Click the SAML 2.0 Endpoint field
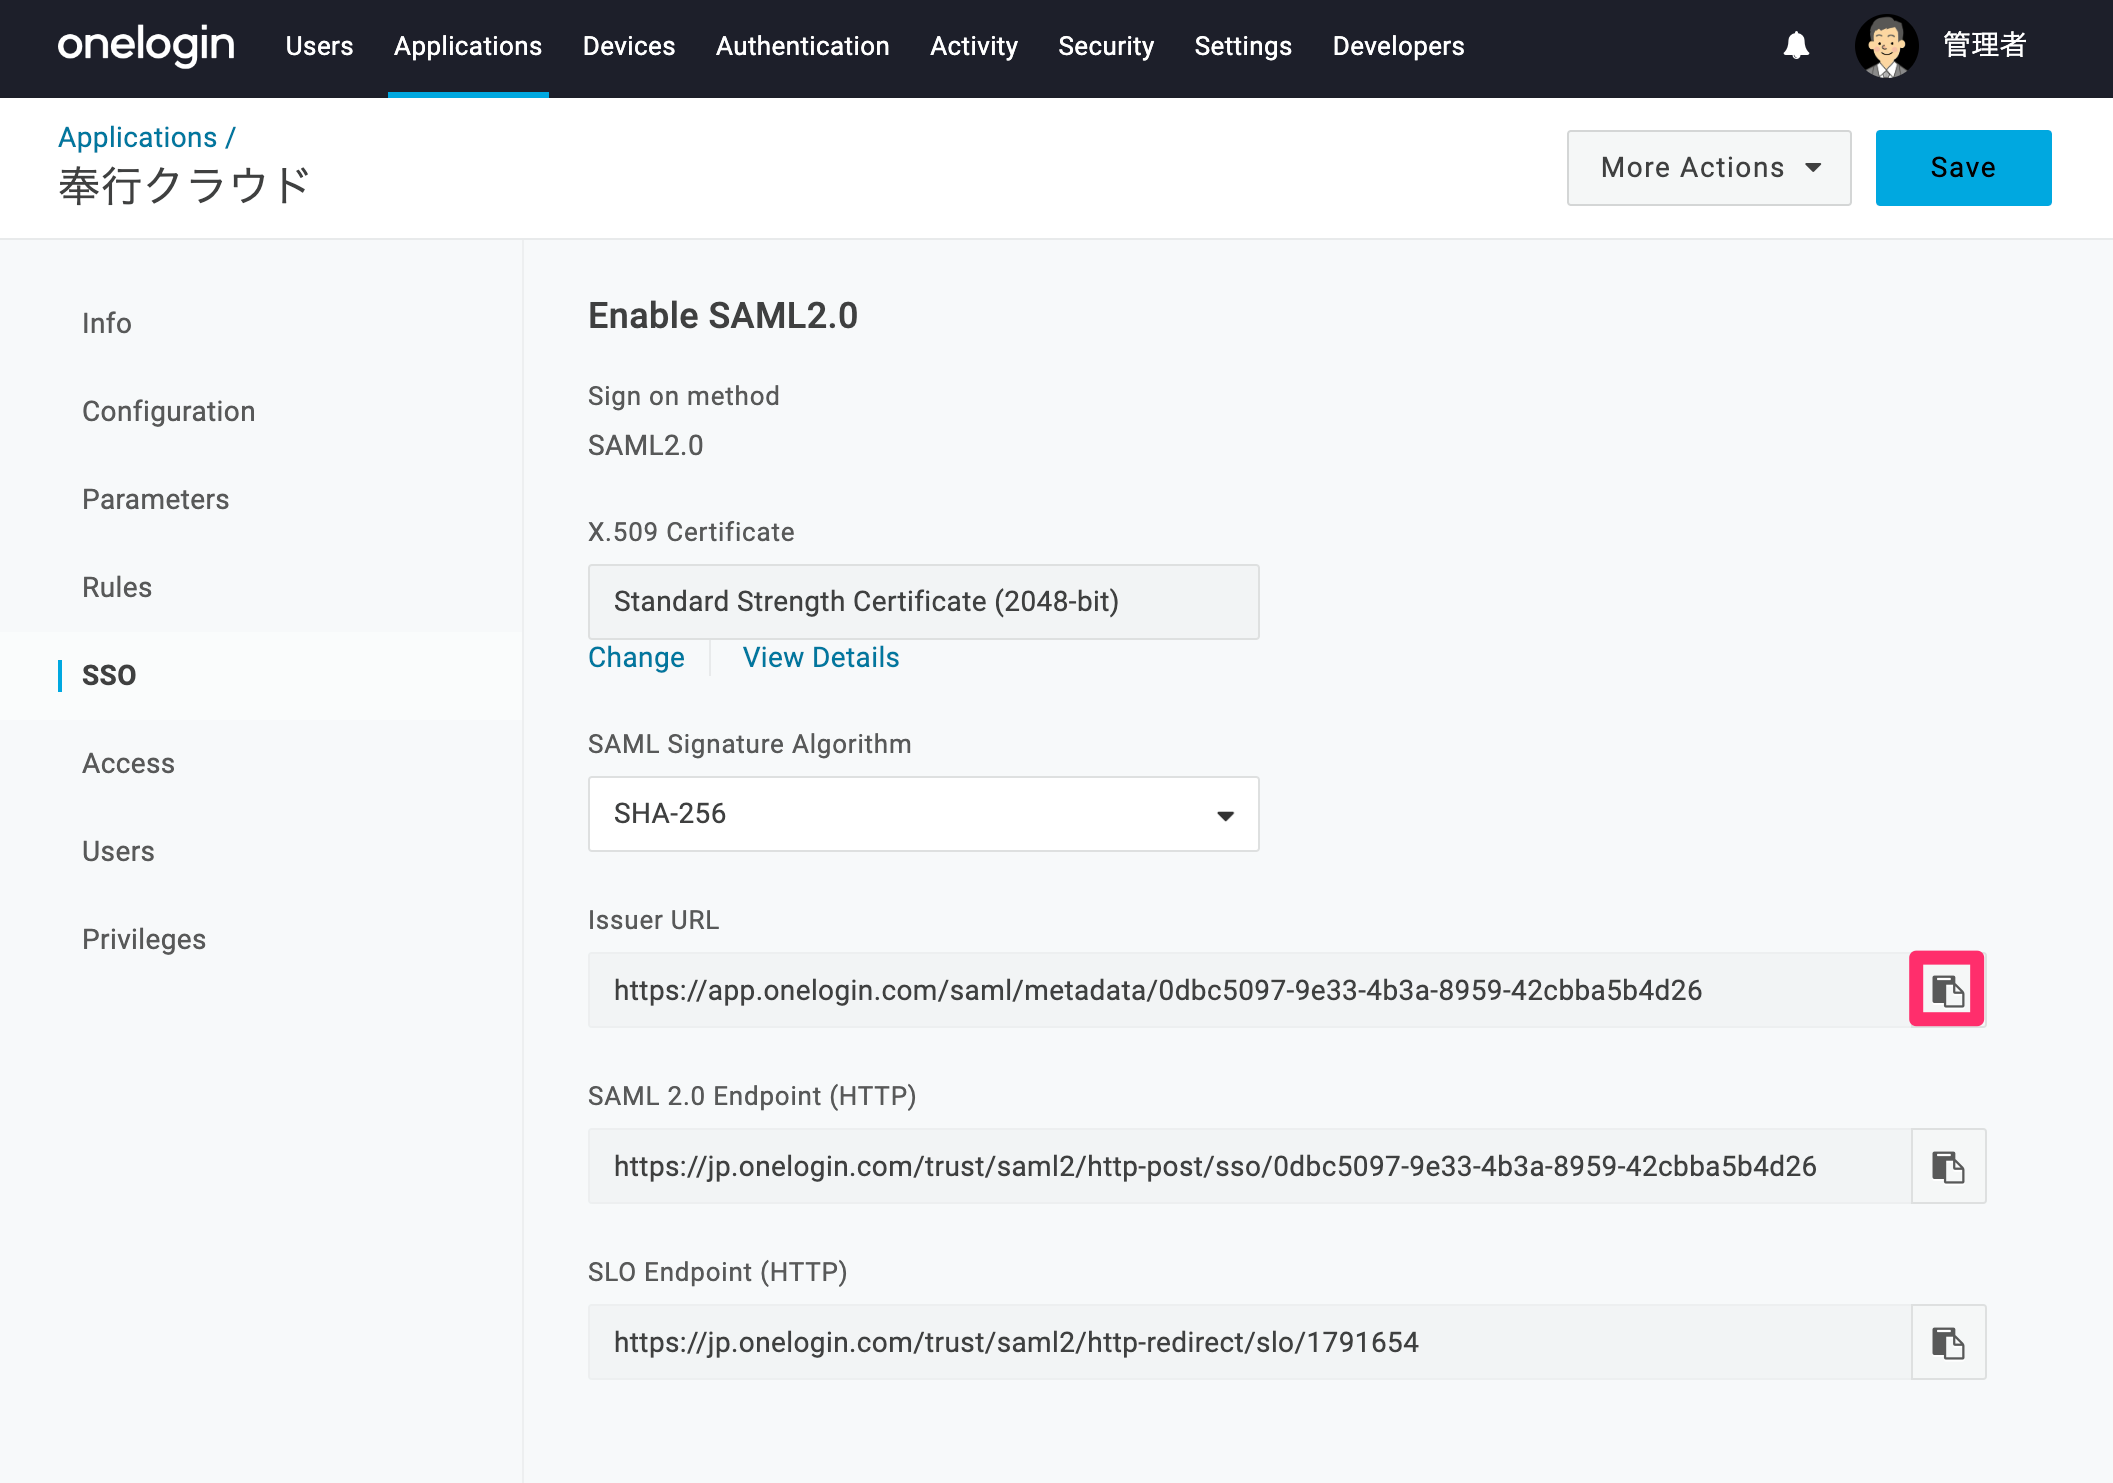This screenshot has height=1483, width=2113. 1249,1166
